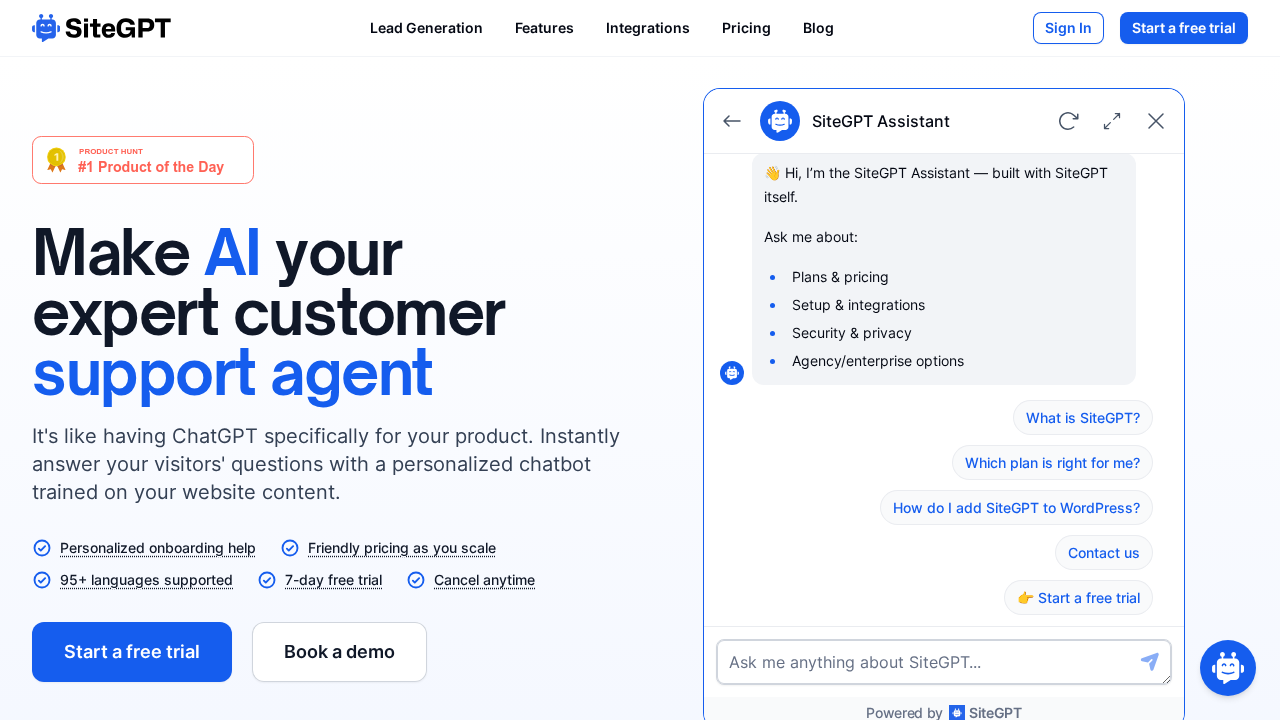1280x720 pixels.
Task: Click the checkmark beside 95+ languages supported
Action: tap(42, 580)
